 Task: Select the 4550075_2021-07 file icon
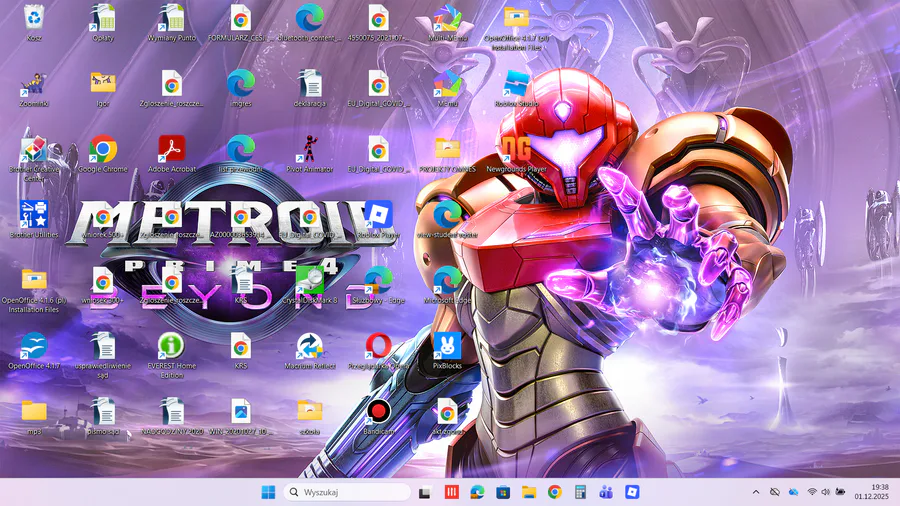click(378, 17)
